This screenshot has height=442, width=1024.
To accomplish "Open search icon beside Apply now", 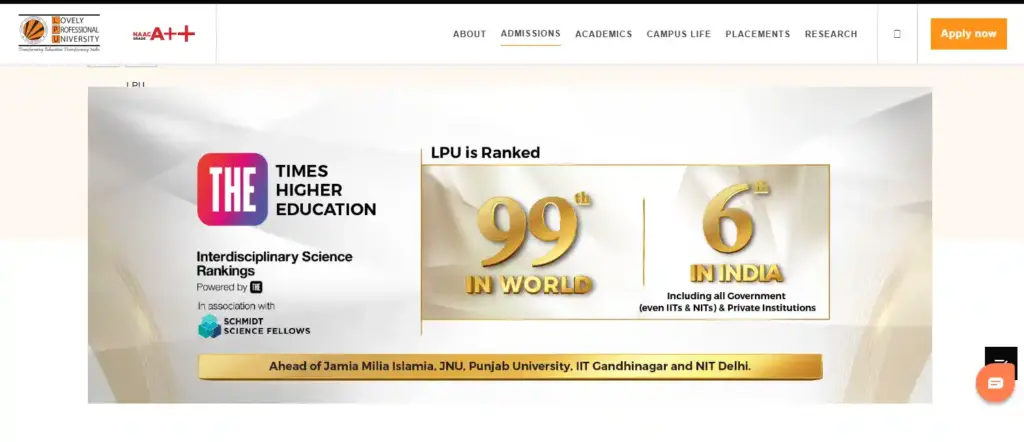I will (x=897, y=34).
